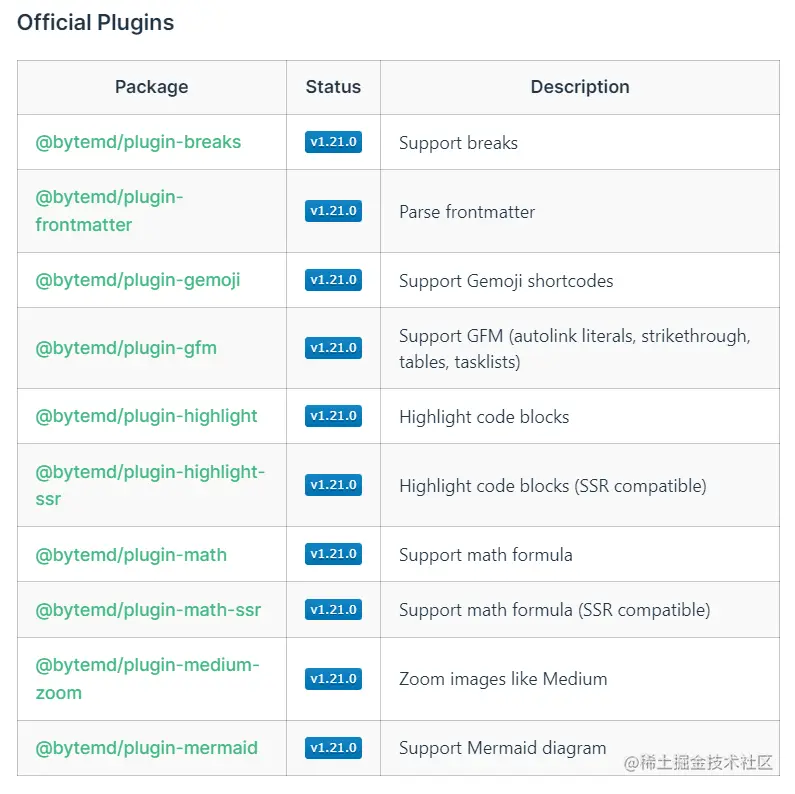Open the @bytemd/plugin-gemoji package link
The height and width of the screenshot is (794, 795).
click(138, 280)
